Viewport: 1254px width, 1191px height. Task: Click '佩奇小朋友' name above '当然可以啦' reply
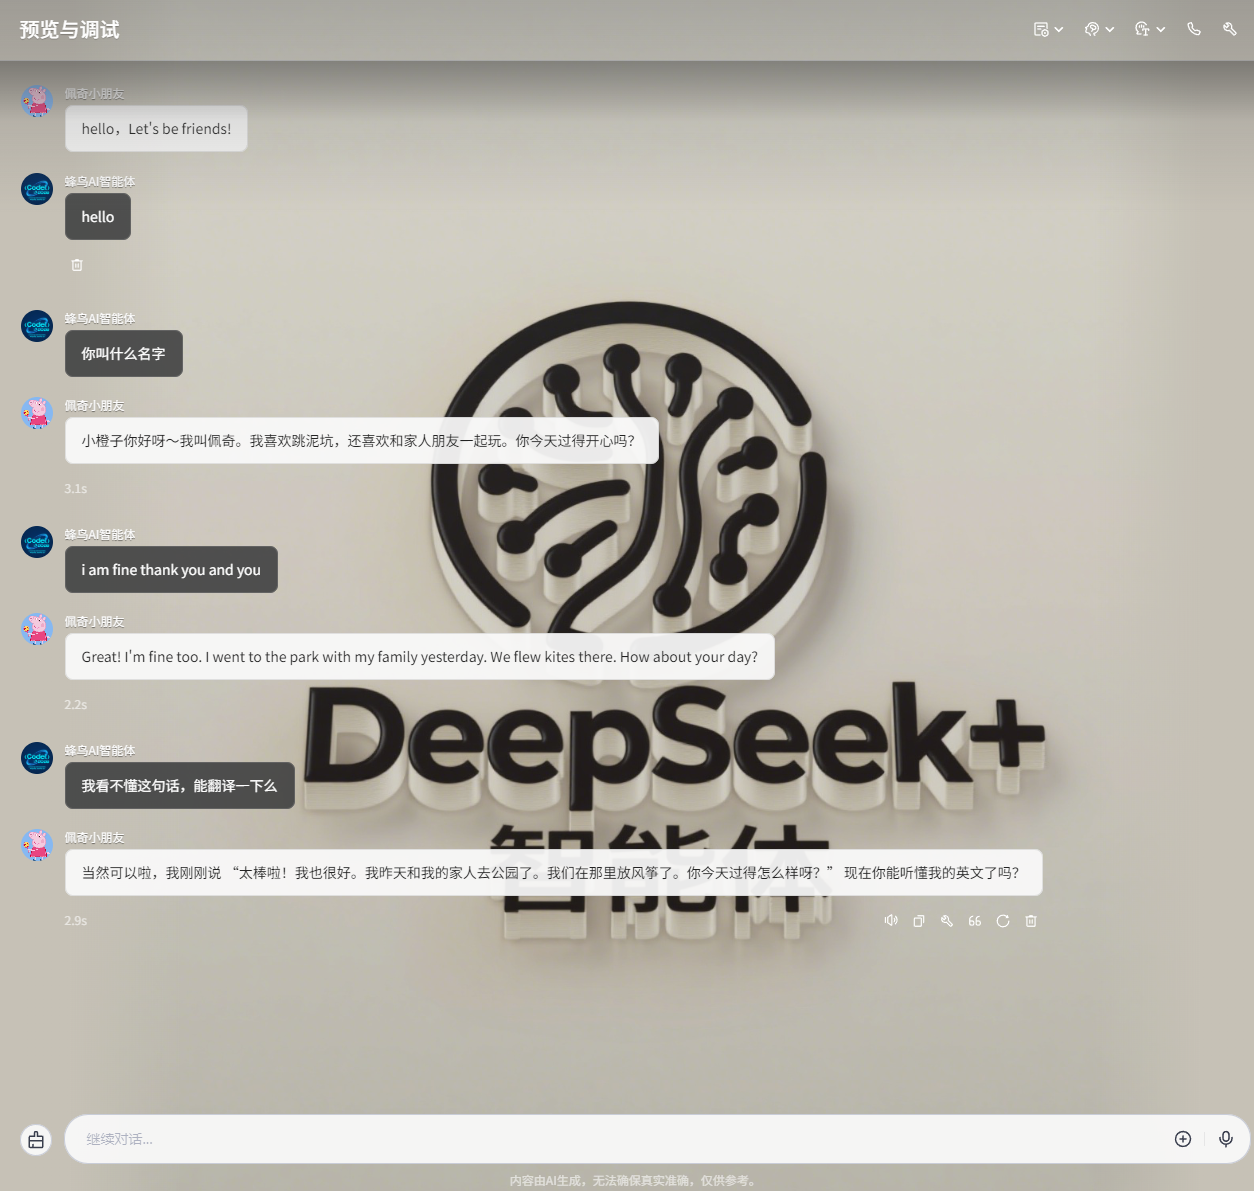[x=95, y=838]
